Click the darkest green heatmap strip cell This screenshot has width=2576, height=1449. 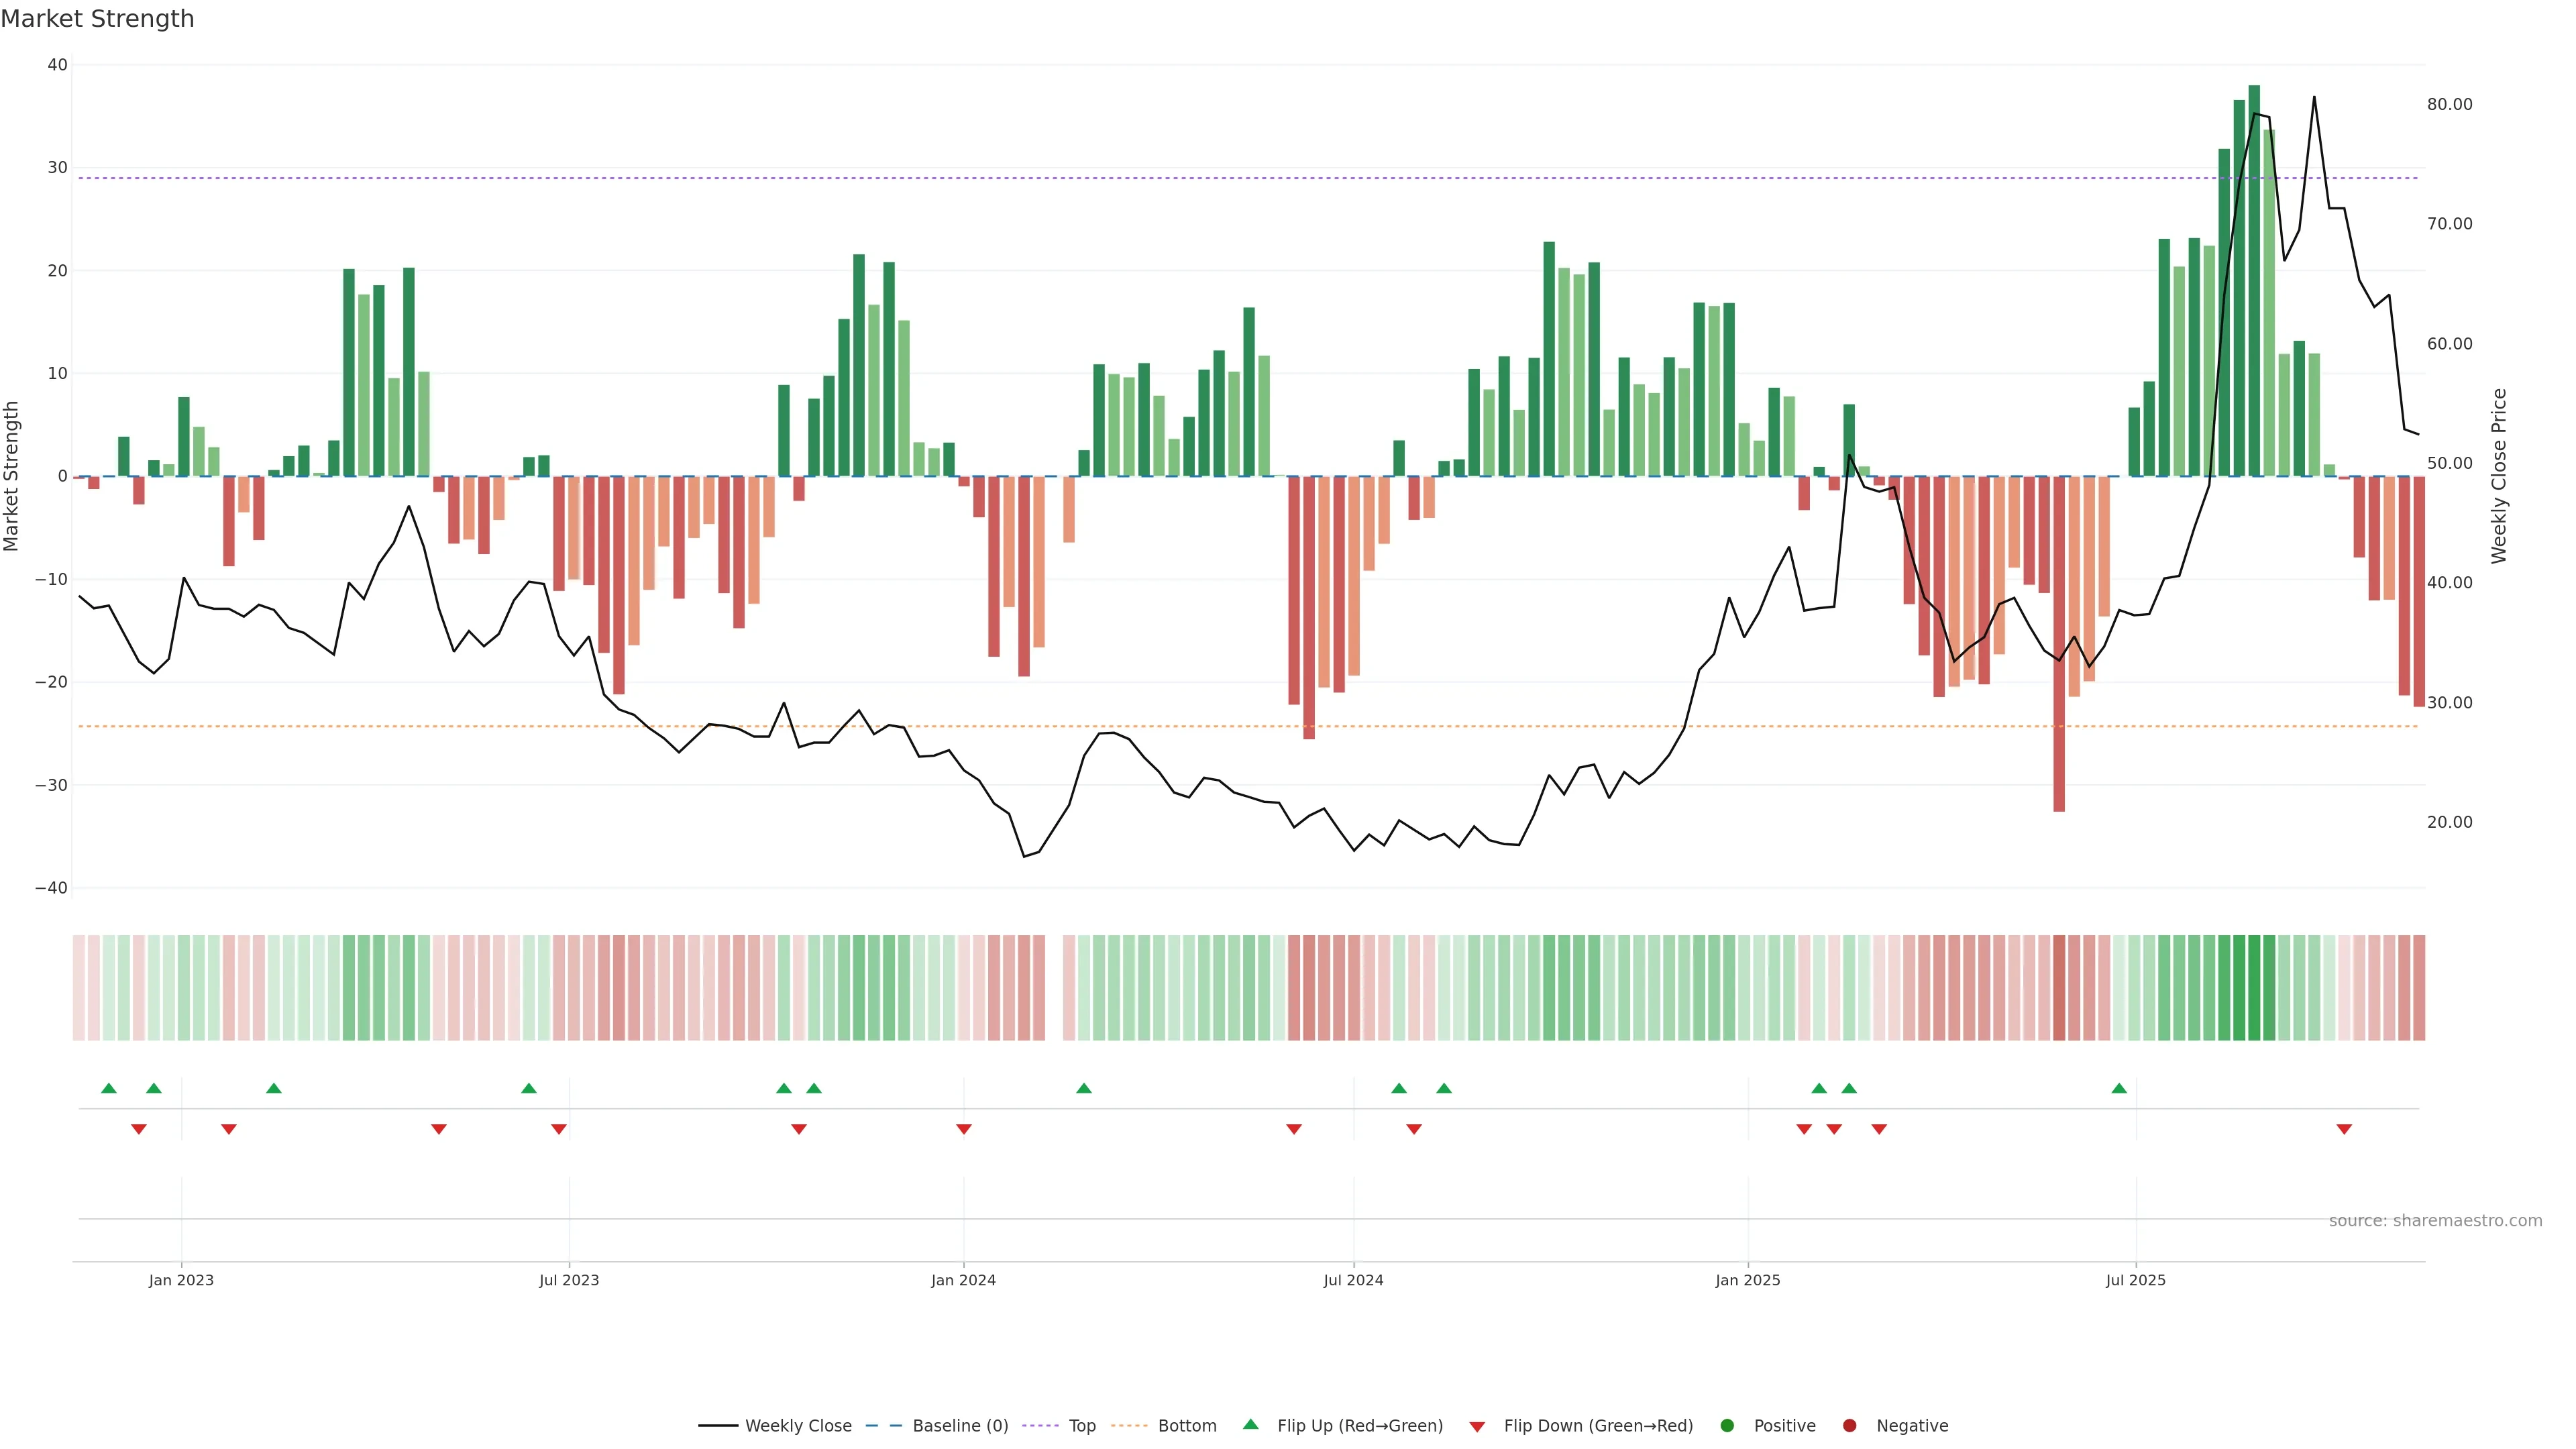(x=2254, y=987)
